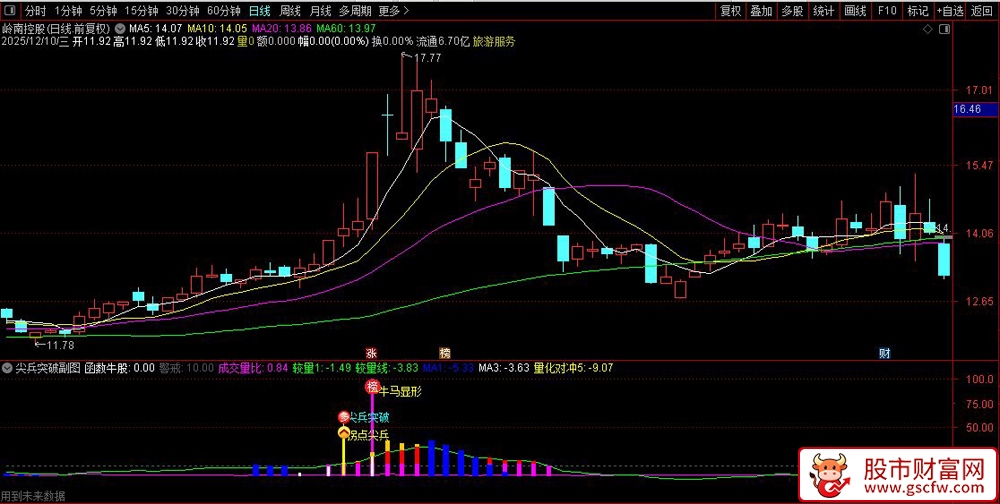The image size is (1000, 504).
Task: Click the 牛马显形 signal label
Action: coord(401,390)
